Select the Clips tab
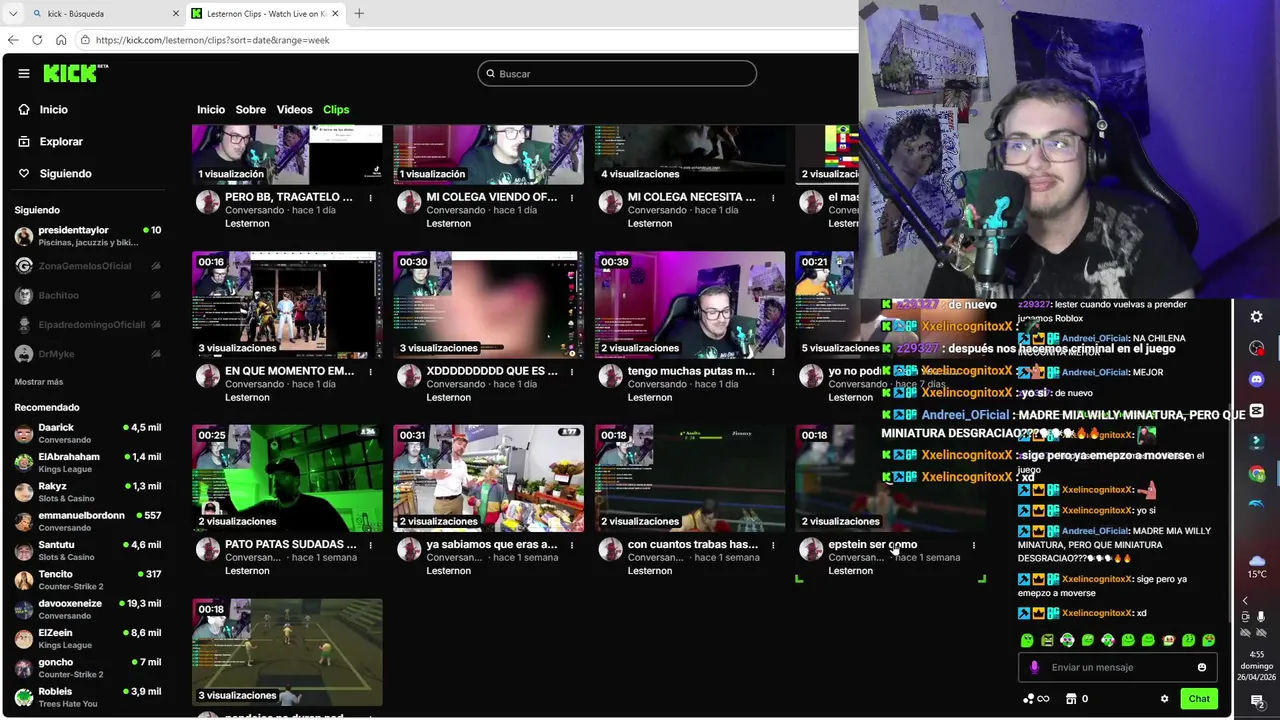 click(336, 109)
